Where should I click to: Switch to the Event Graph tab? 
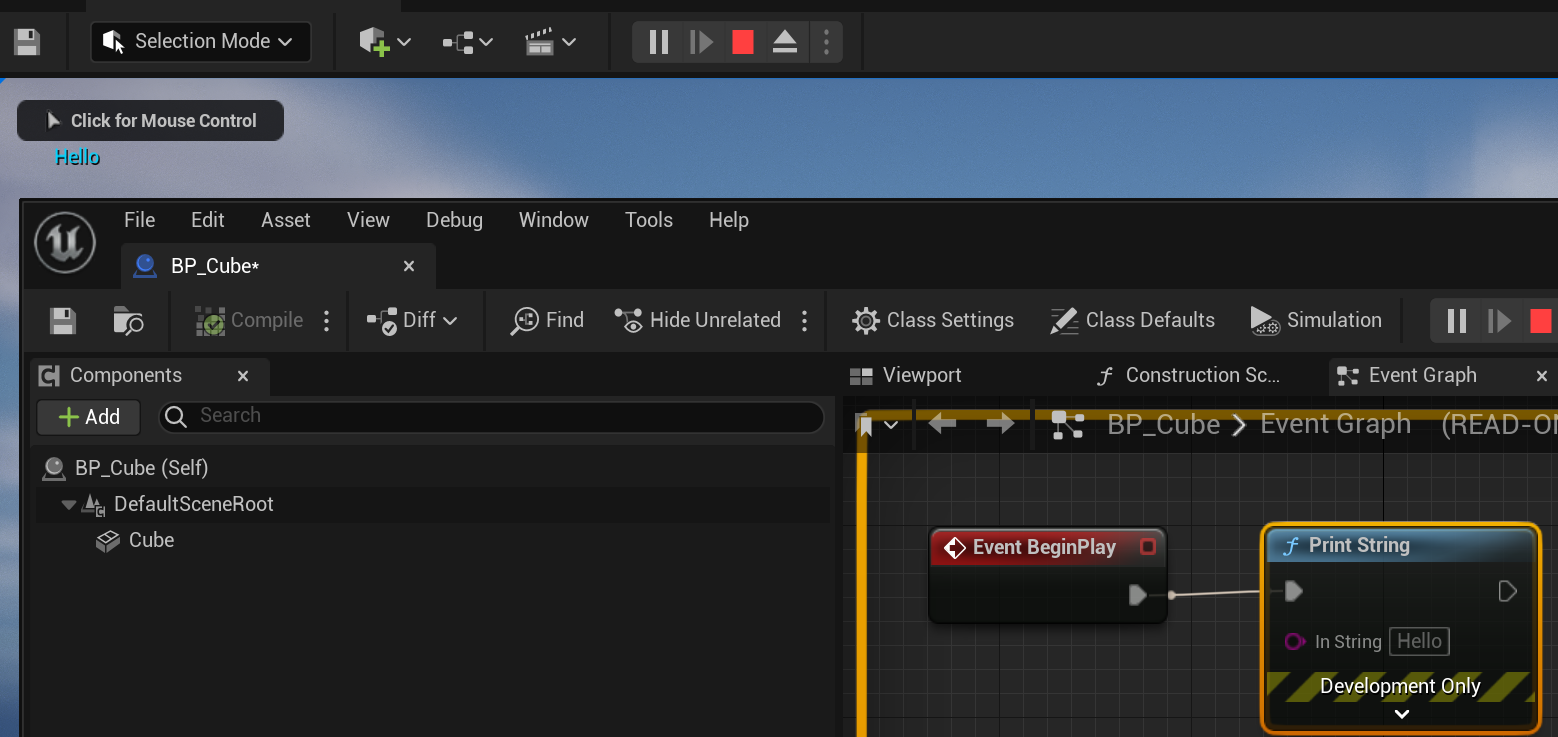(1422, 375)
